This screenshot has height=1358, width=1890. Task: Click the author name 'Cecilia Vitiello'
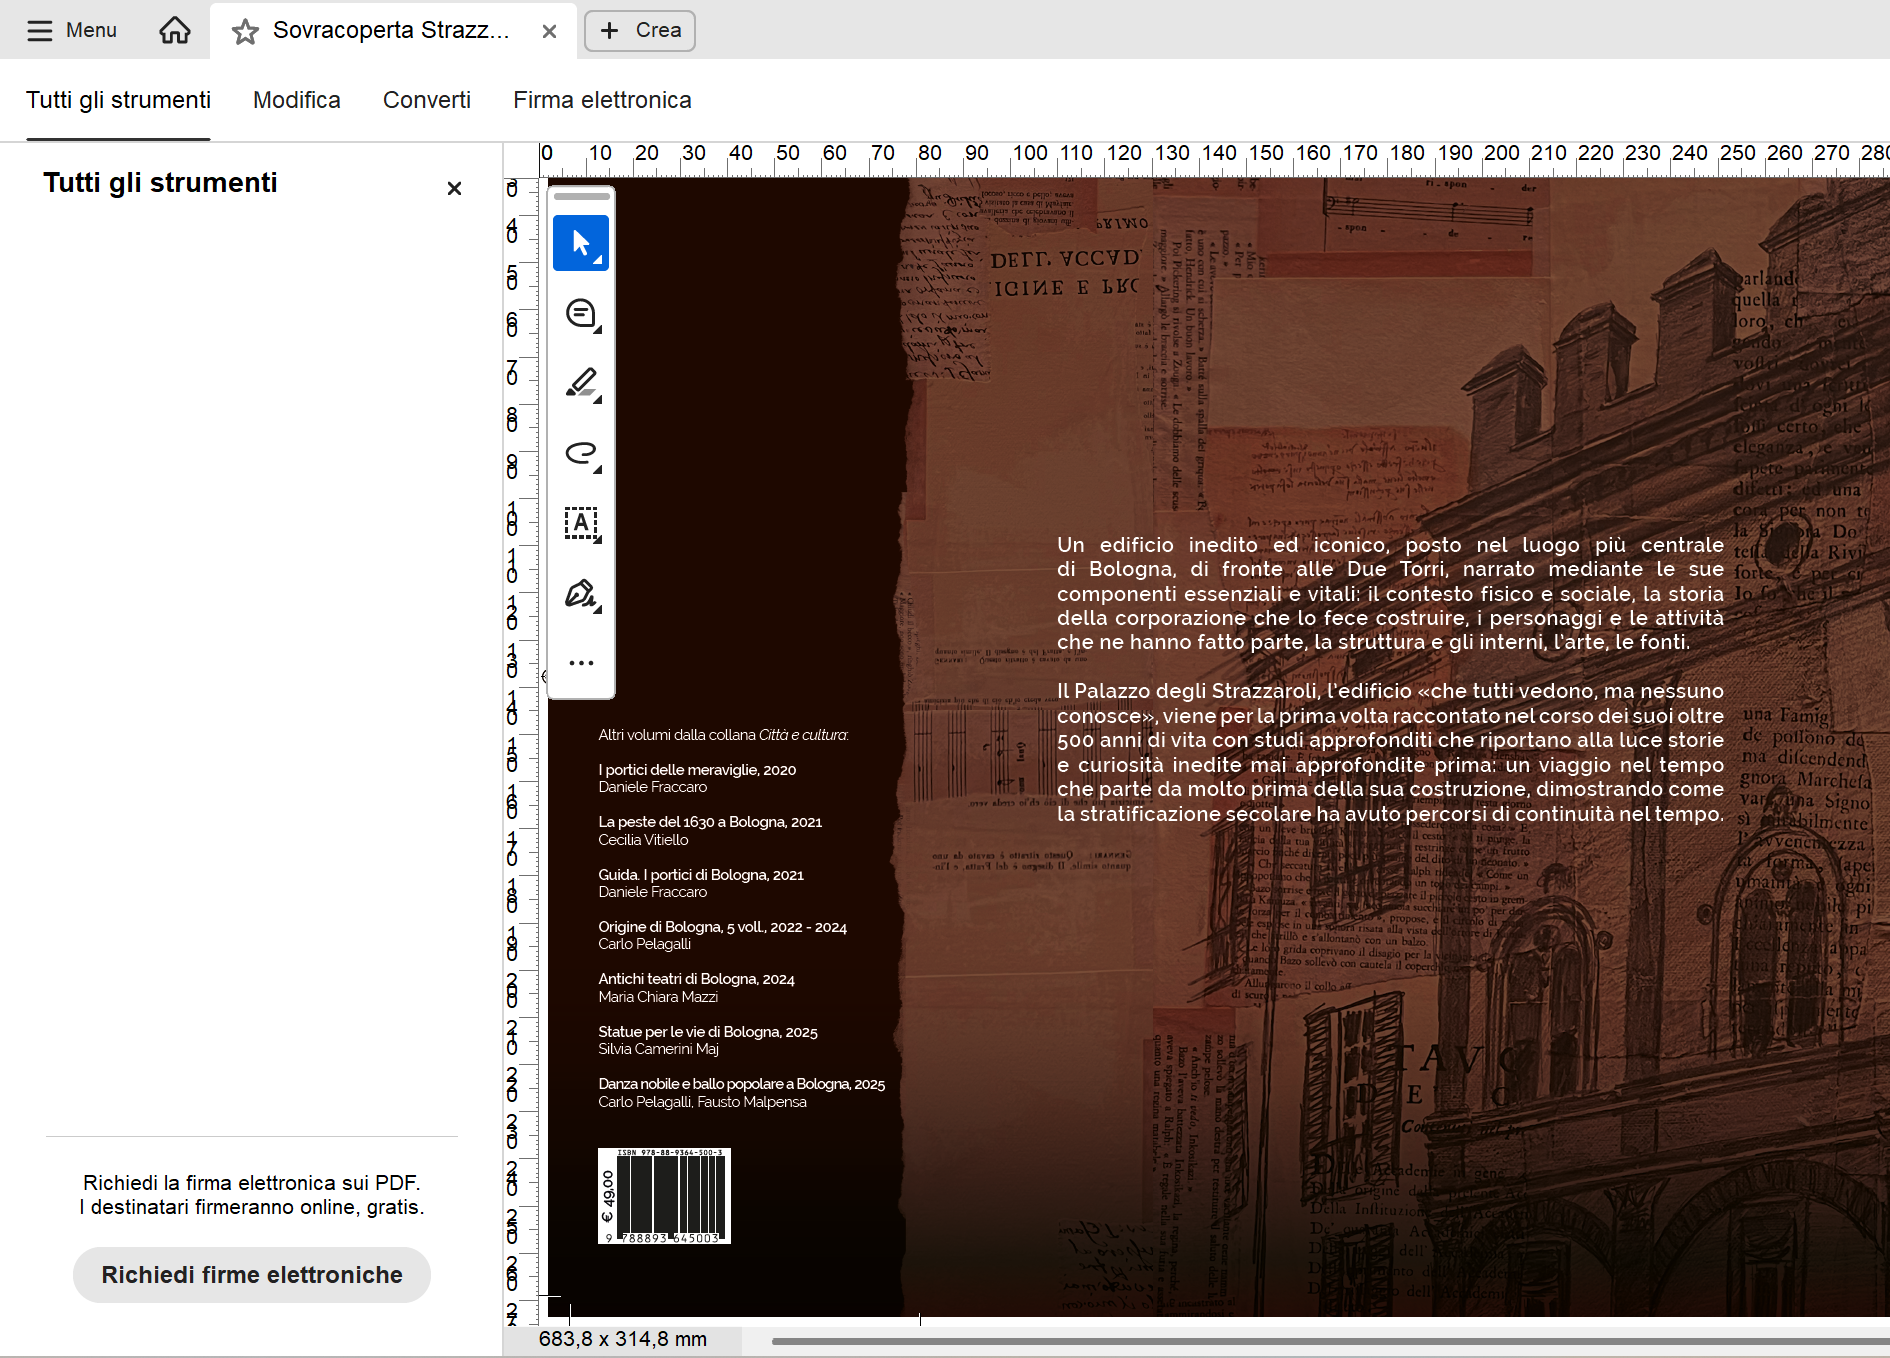pyautogui.click(x=643, y=840)
